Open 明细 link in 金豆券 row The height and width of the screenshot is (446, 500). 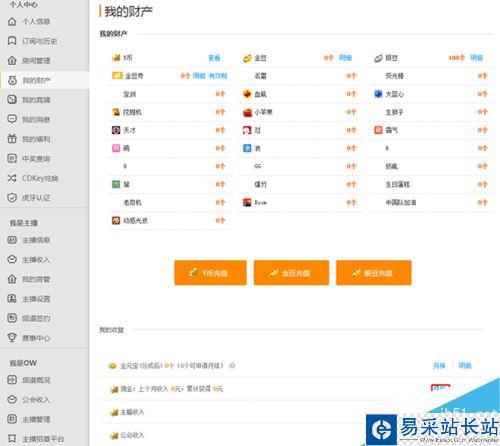click(x=199, y=76)
